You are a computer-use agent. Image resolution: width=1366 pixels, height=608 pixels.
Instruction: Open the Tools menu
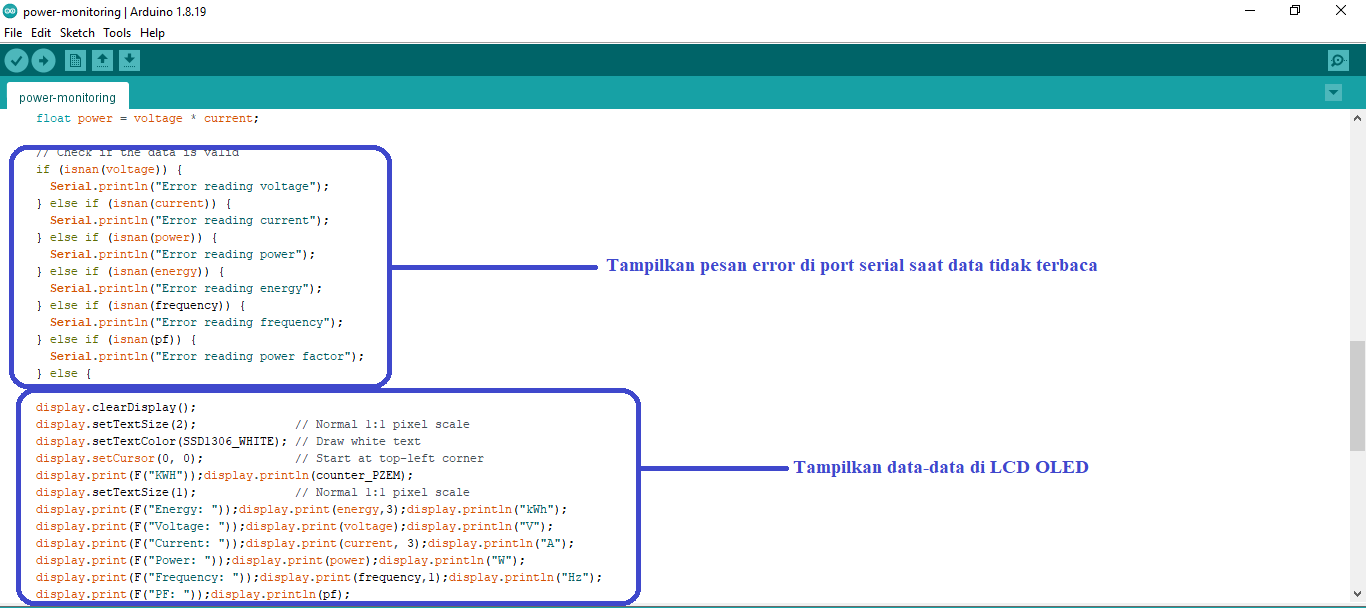point(117,33)
